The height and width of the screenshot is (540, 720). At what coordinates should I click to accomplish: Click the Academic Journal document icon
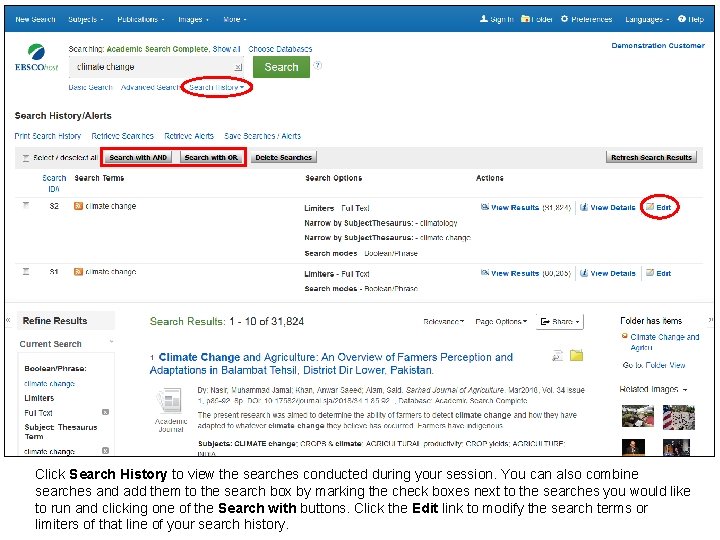pyautogui.click(x=169, y=401)
